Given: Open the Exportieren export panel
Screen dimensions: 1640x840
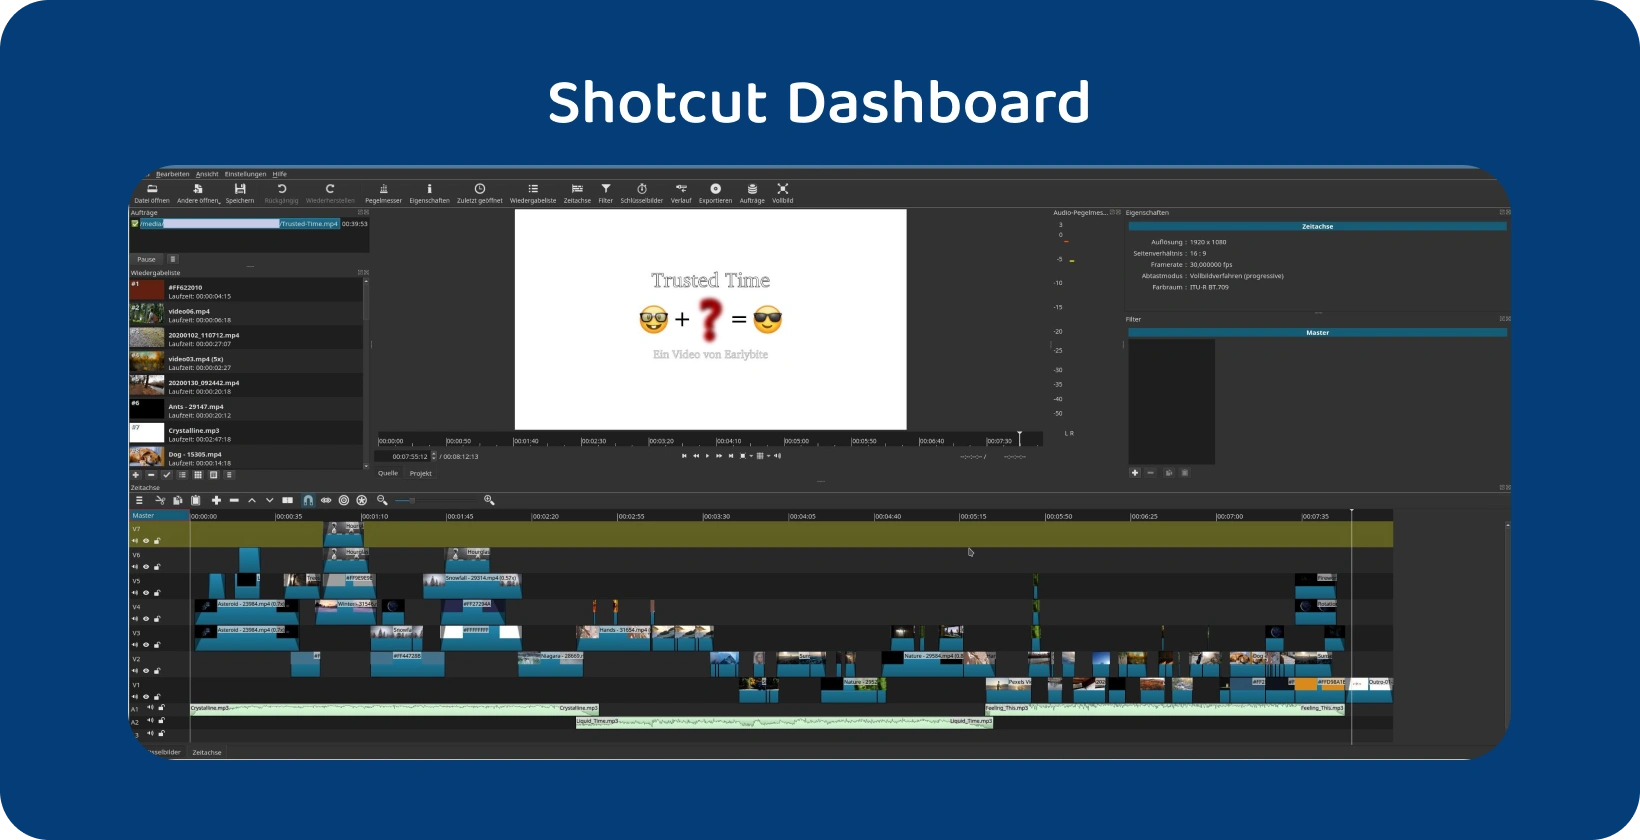Looking at the screenshot, I should (x=715, y=193).
